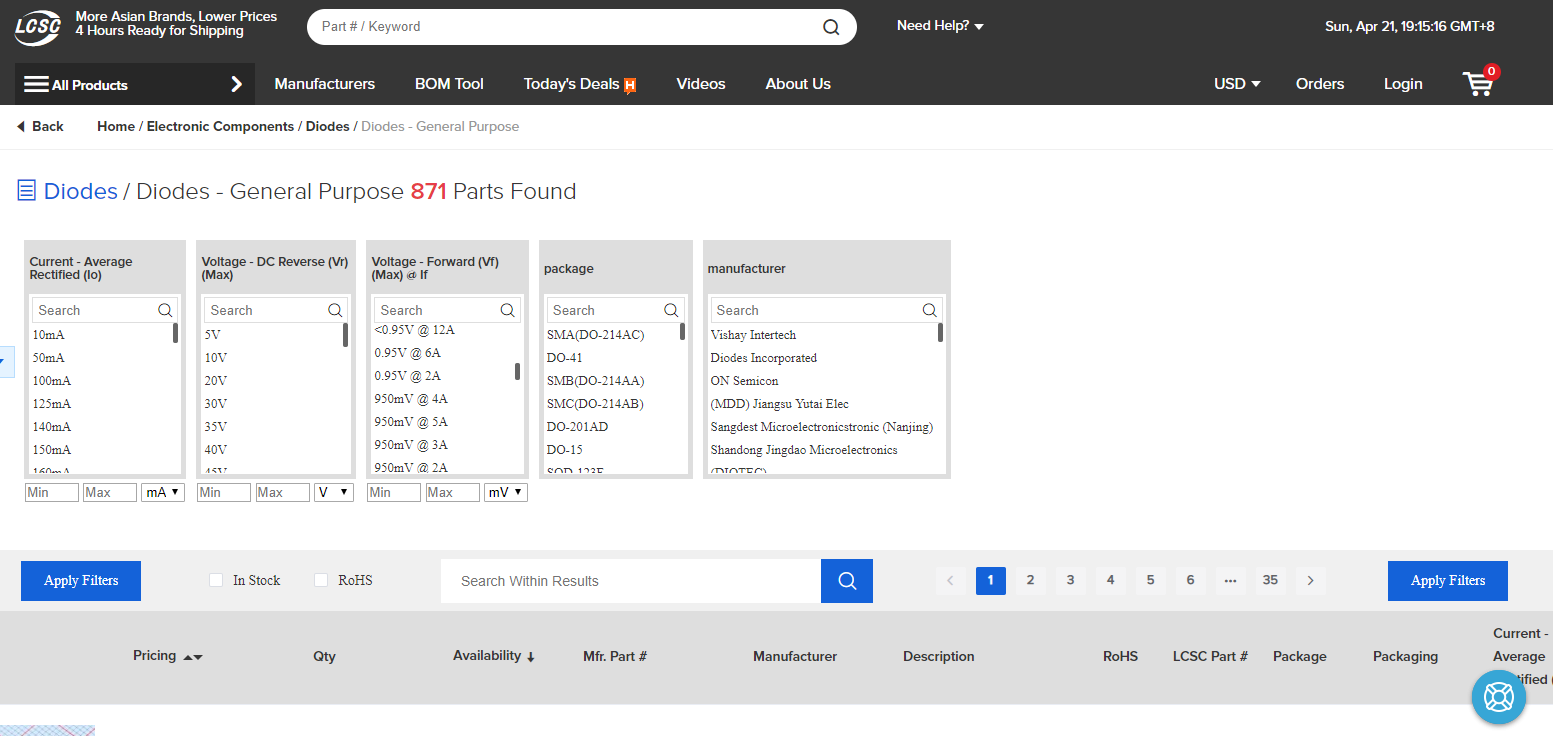
Task: Click the Max field under Voltage DC Reverse
Action: (283, 492)
